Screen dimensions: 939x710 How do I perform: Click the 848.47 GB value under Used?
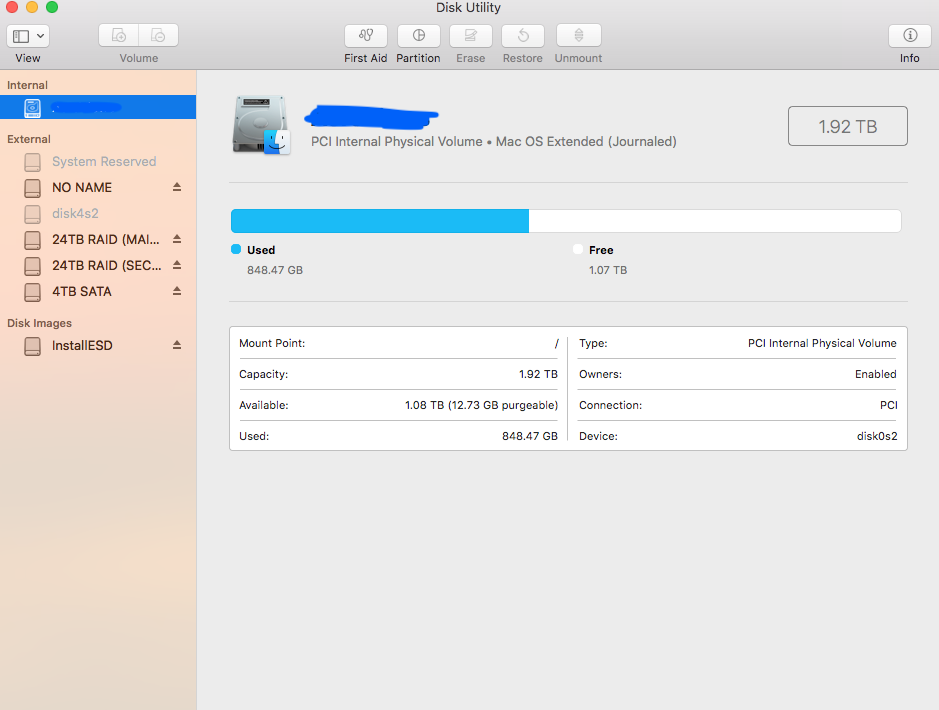(275, 270)
